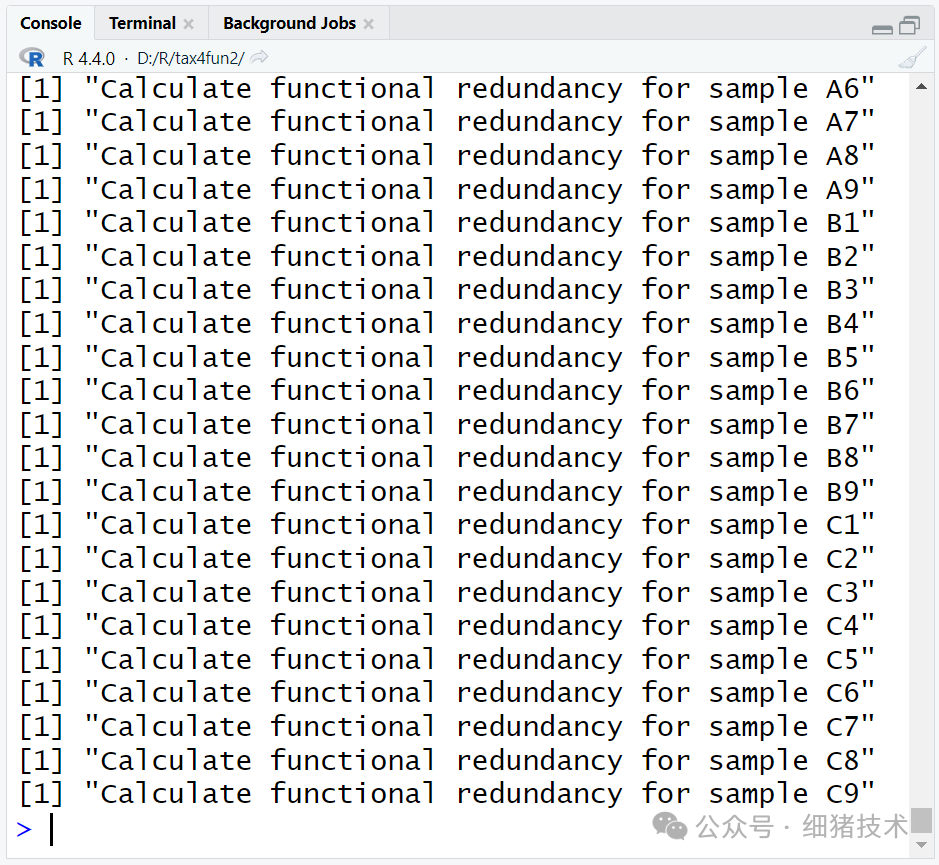
Task: Maximize the console pane
Action: [x=909, y=25]
